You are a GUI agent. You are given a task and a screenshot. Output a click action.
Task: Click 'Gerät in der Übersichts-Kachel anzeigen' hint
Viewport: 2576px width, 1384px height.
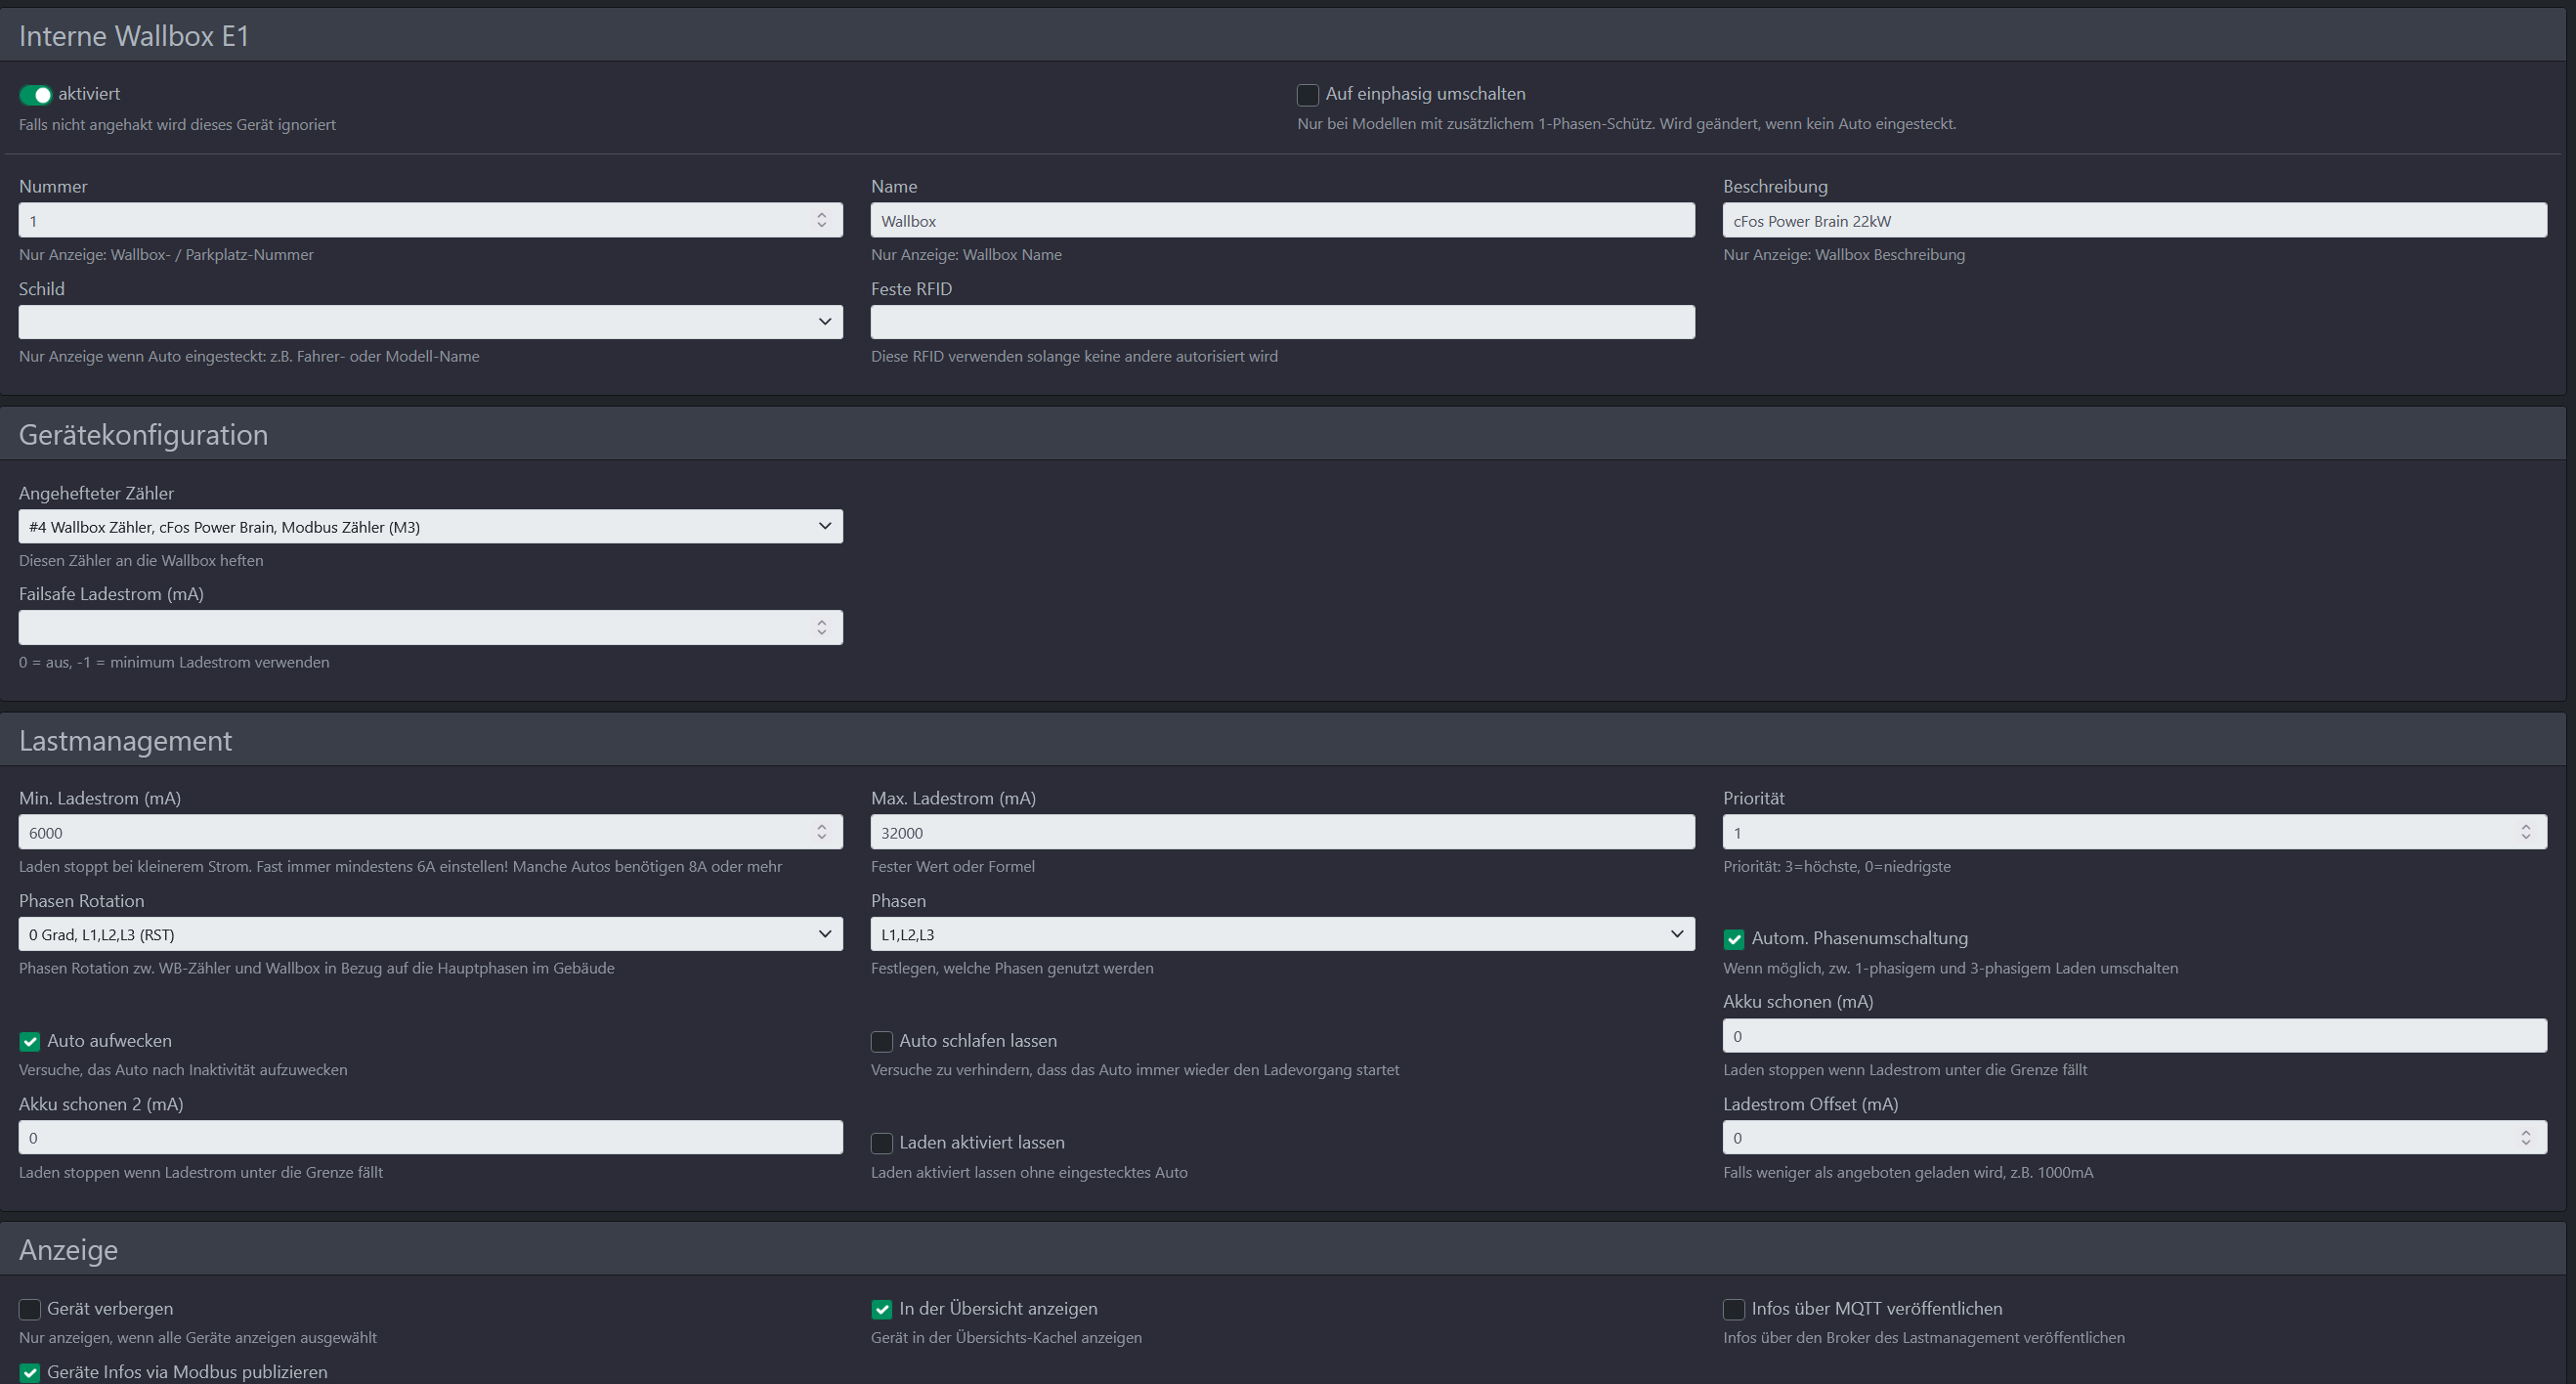click(1006, 1338)
